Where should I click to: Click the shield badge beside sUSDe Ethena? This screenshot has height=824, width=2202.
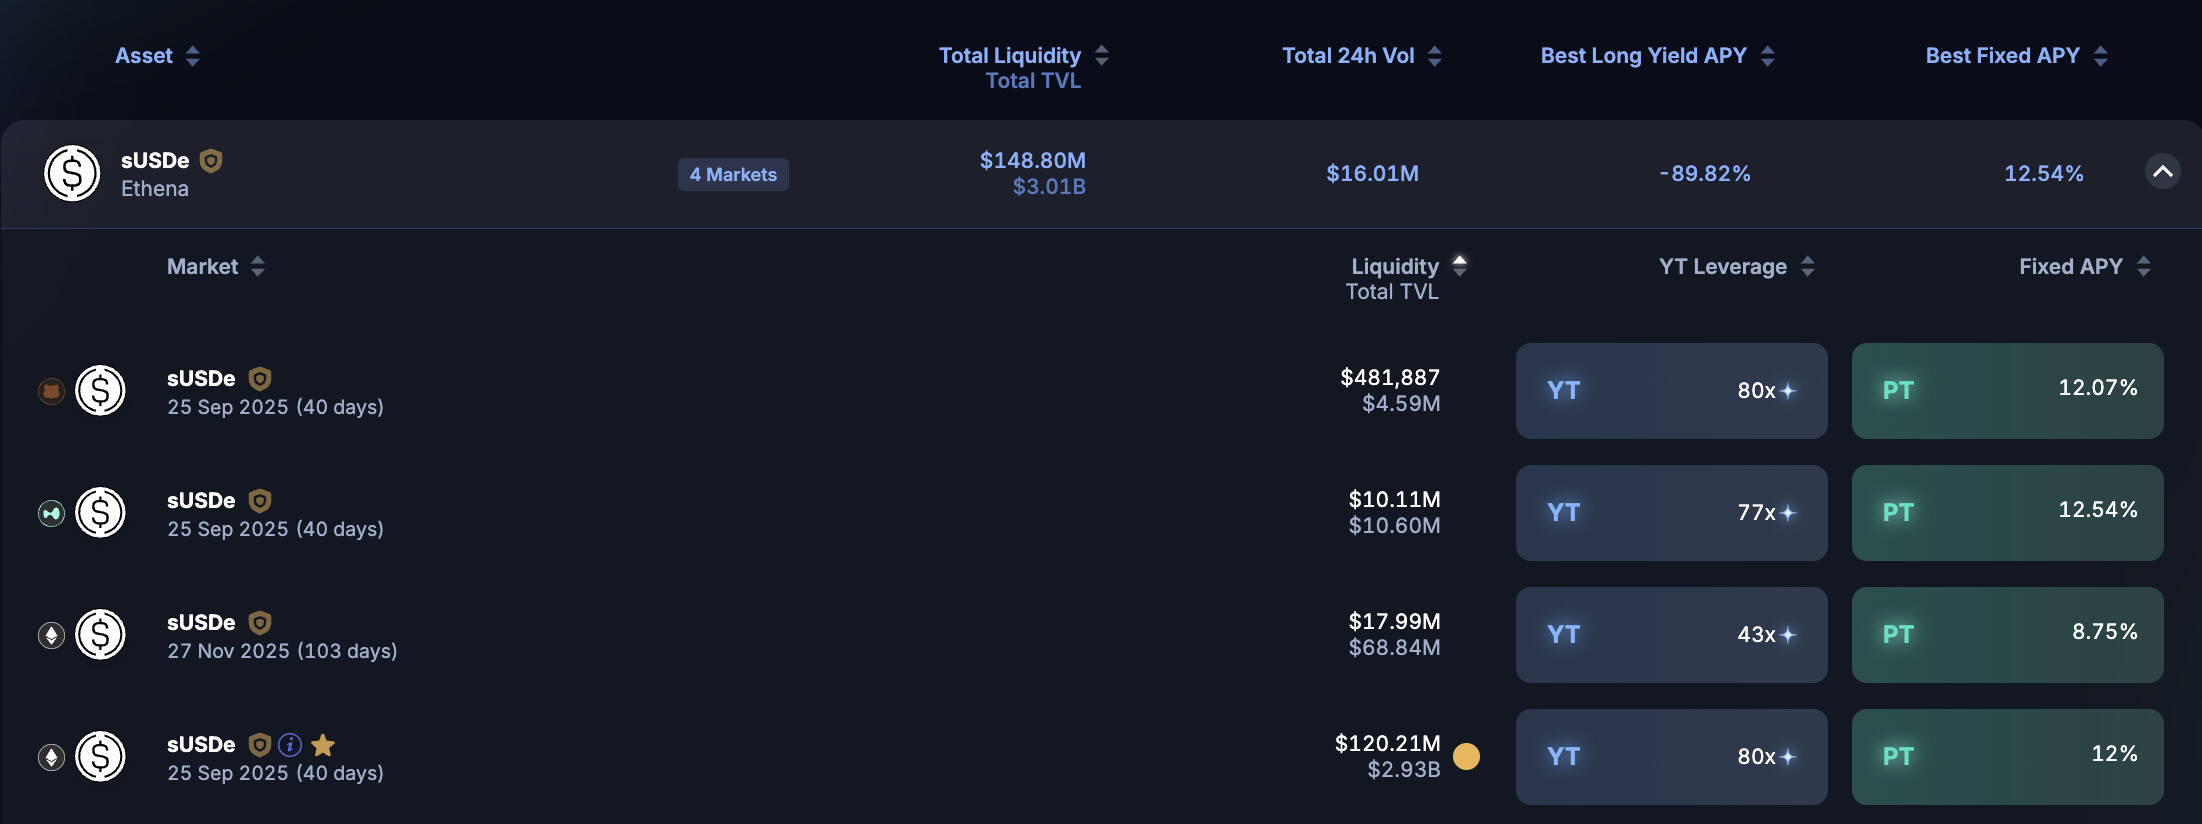(x=211, y=161)
